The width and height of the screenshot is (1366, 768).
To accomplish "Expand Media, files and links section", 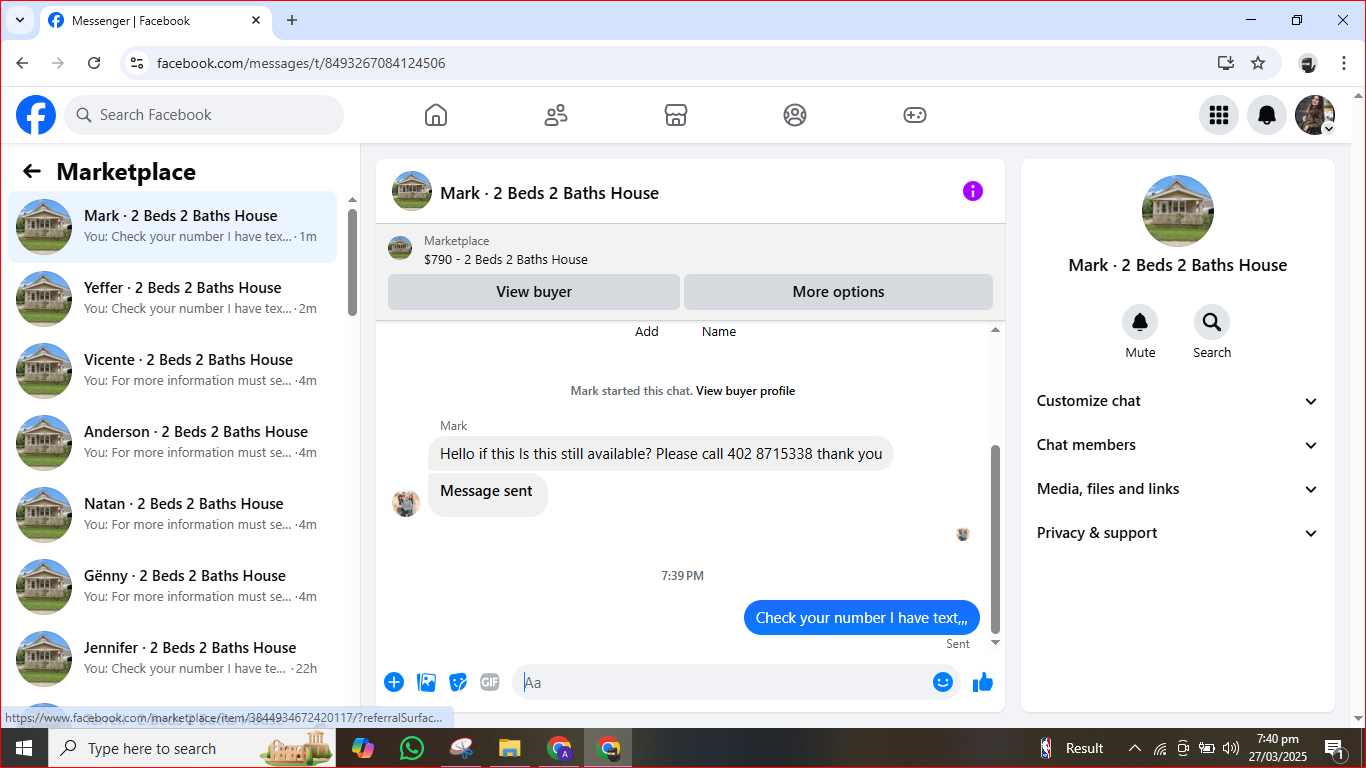I will tap(1177, 489).
